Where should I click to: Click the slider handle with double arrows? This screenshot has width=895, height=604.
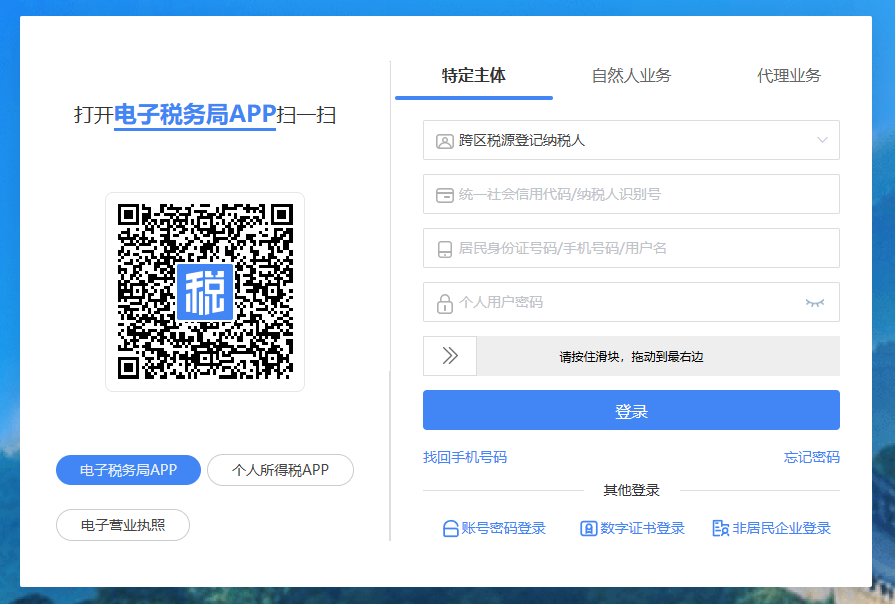tap(450, 356)
